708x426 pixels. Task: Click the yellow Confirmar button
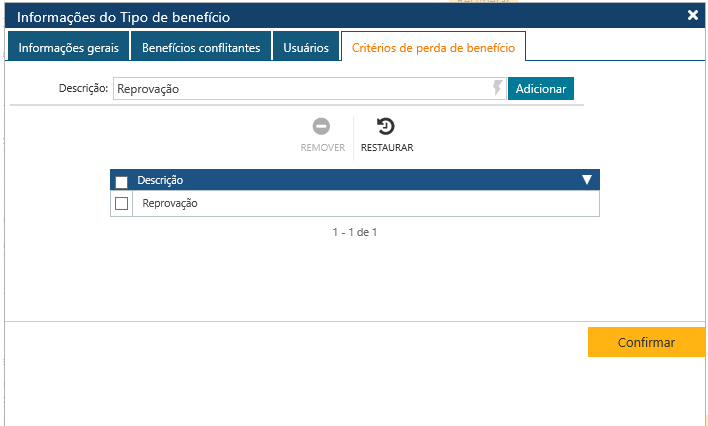646,342
